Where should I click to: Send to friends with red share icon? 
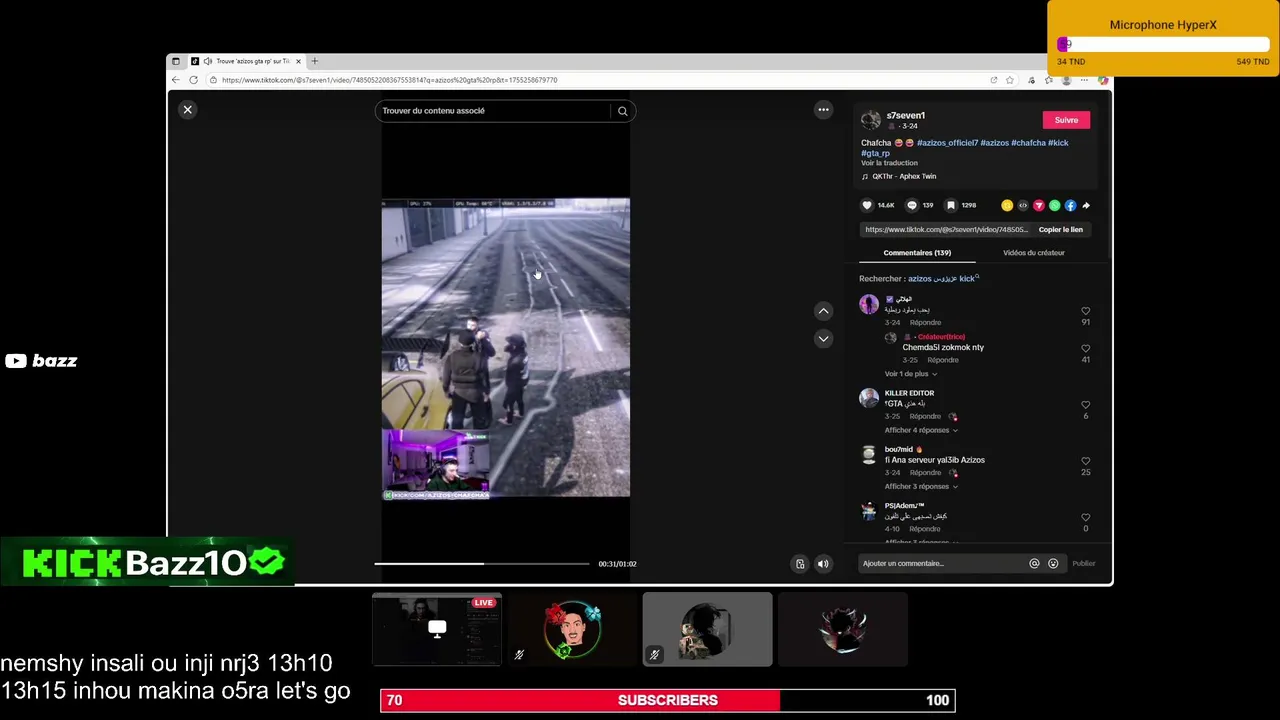point(1039,205)
